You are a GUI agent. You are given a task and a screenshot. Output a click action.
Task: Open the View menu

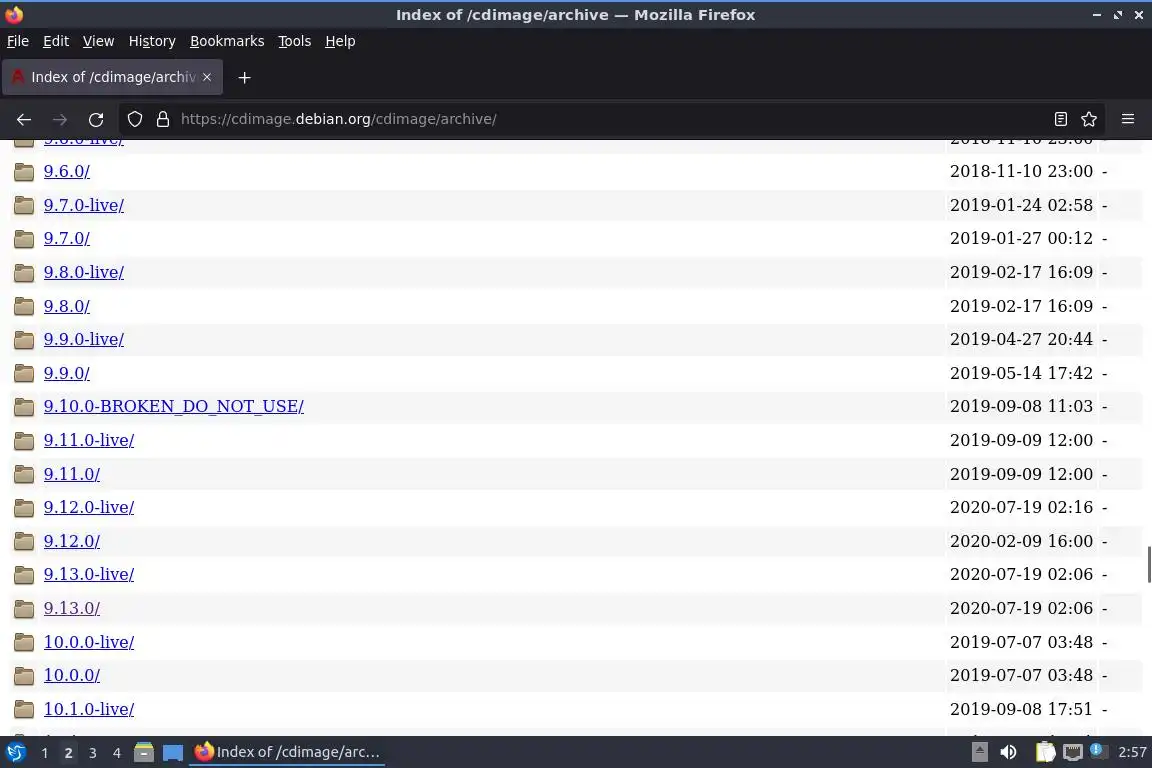(x=98, y=41)
